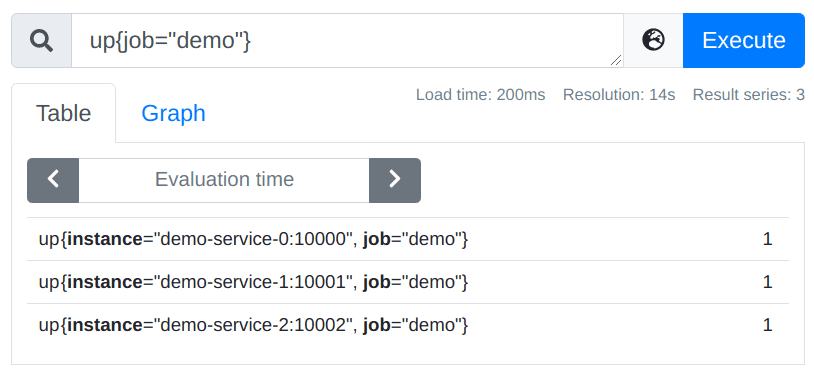
Task: Focus the up{job="demo"} expression field
Action: (347, 40)
